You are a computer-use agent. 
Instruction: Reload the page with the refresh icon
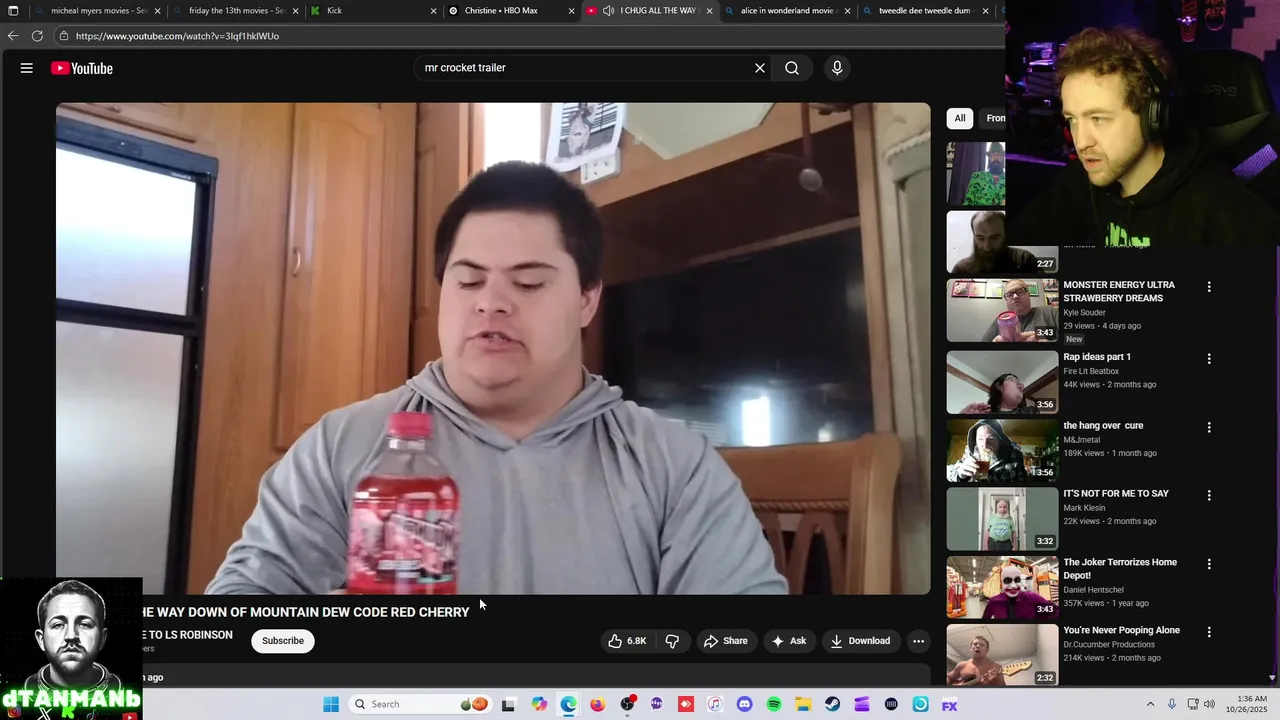point(37,36)
